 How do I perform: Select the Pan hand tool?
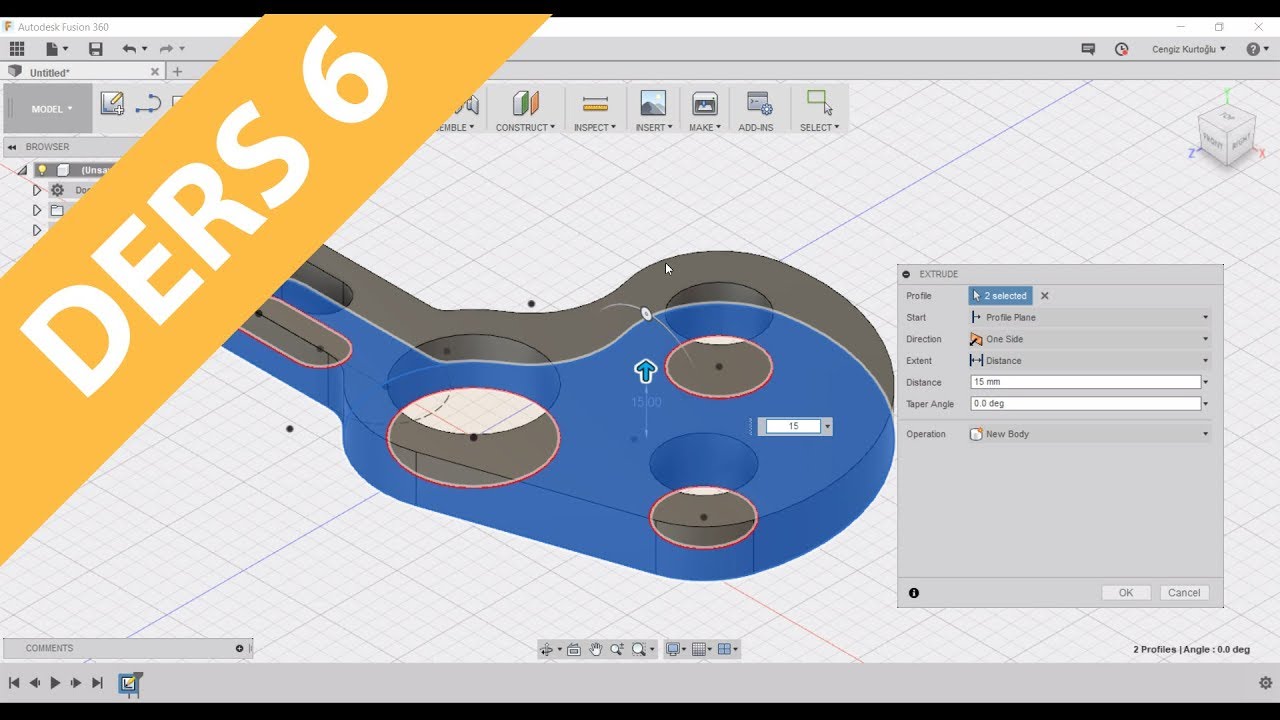point(596,649)
